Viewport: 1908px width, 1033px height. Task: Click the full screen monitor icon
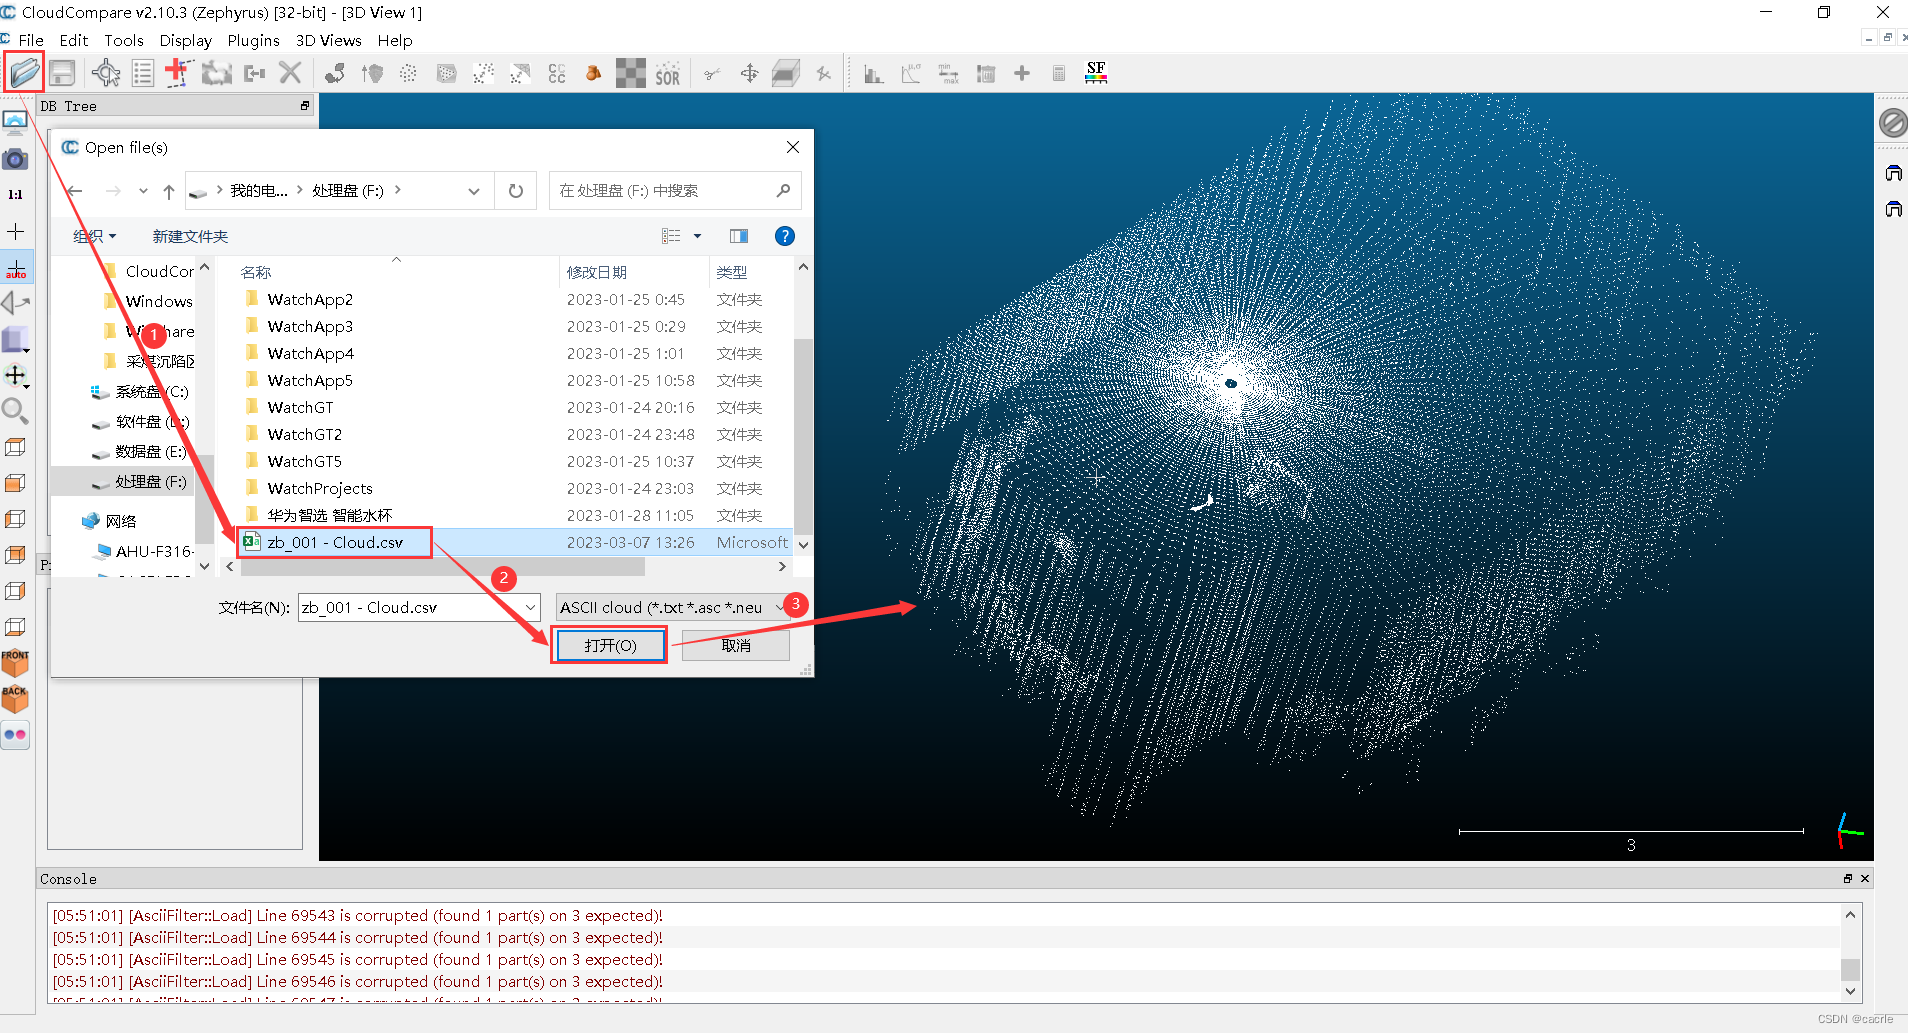click(15, 123)
